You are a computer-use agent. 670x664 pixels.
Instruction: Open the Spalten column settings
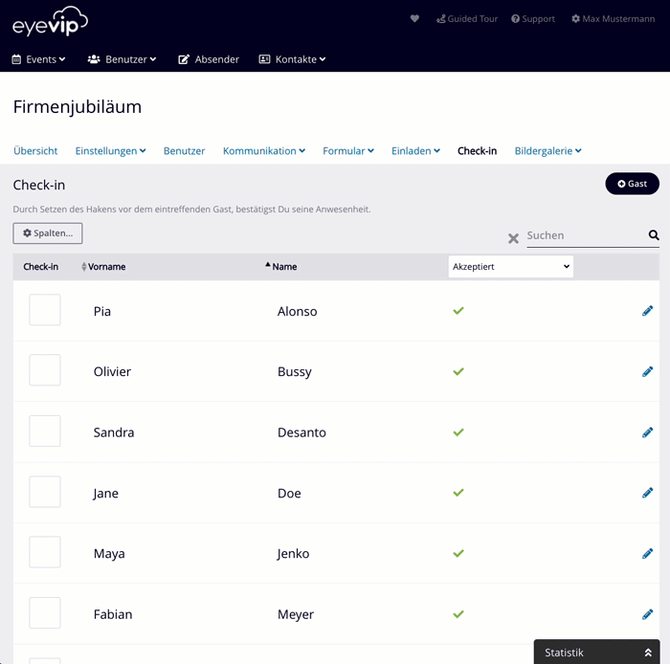[x=47, y=233]
